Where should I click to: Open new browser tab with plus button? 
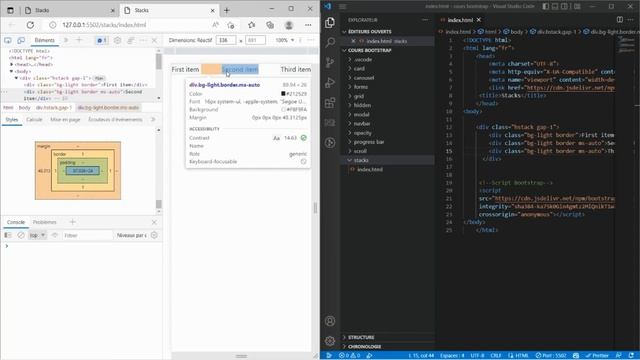pos(227,10)
